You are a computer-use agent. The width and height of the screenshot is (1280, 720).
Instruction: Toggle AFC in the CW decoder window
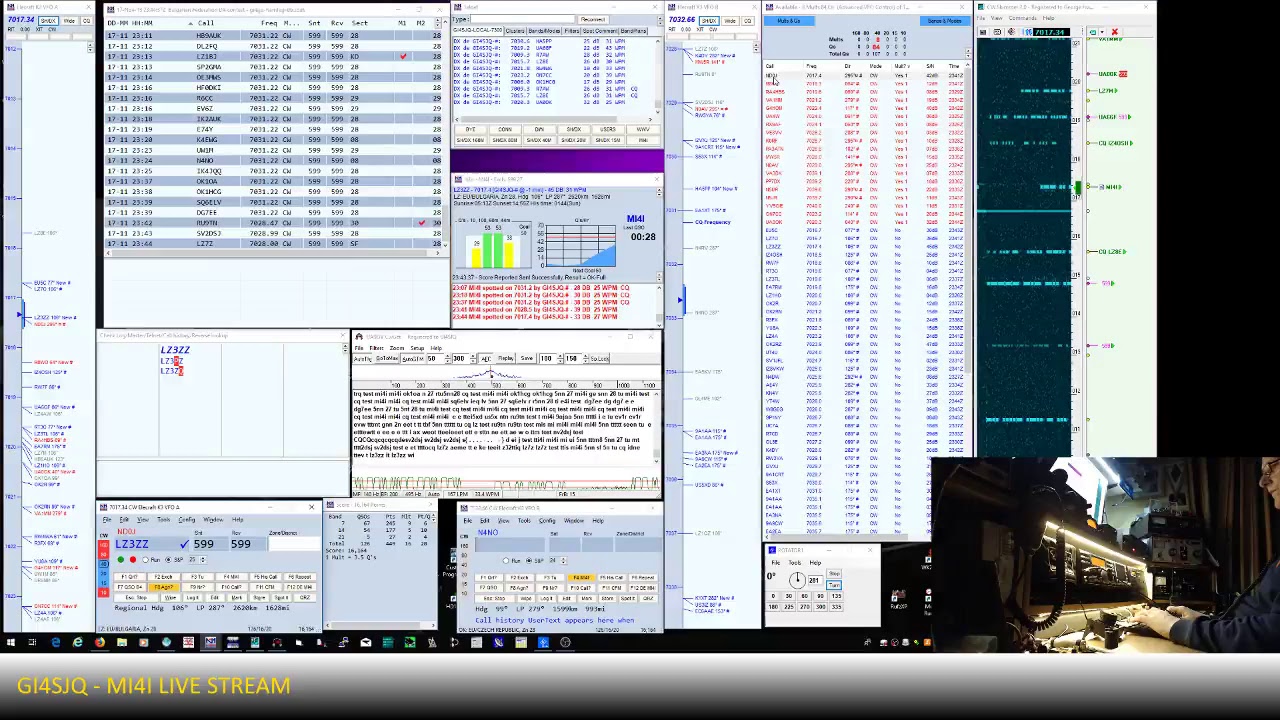(x=486, y=359)
